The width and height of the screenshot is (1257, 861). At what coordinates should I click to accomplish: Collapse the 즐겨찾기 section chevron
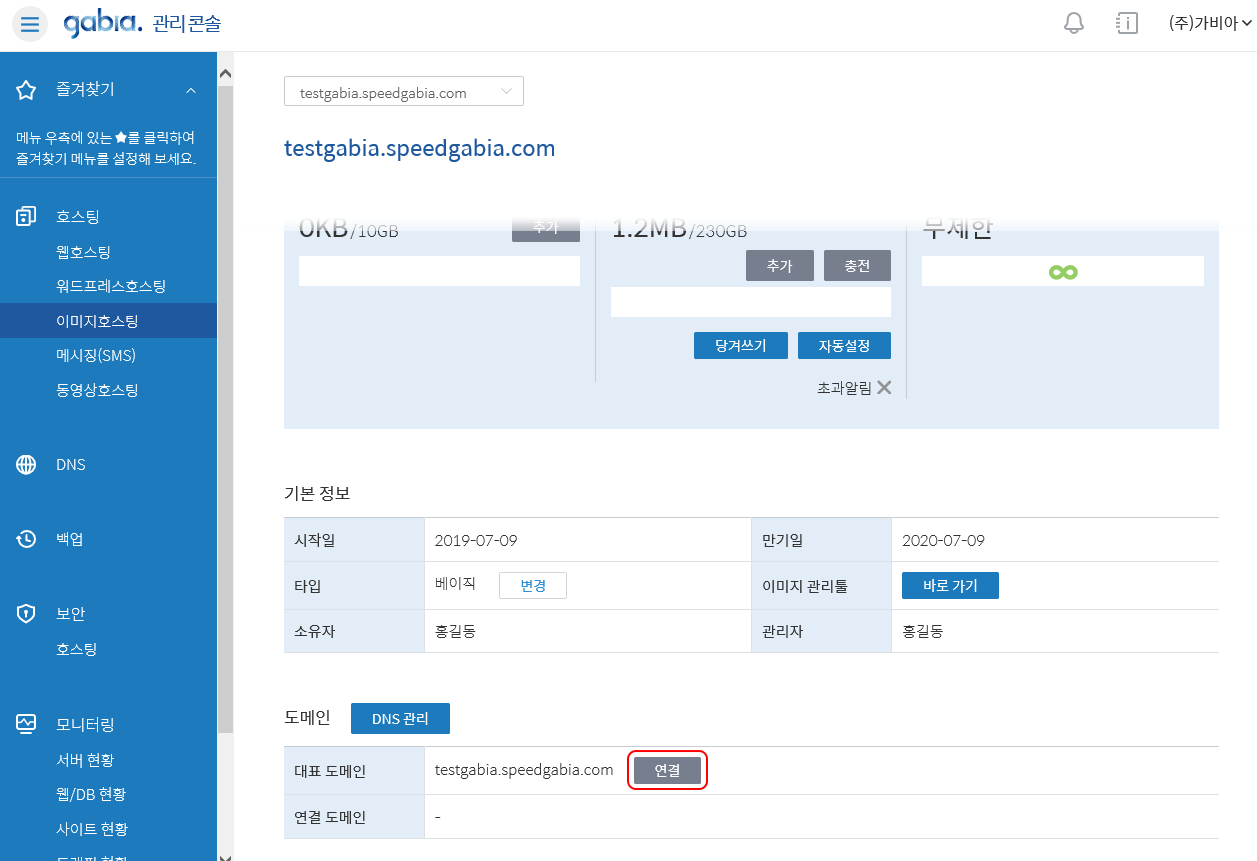pyautogui.click(x=191, y=91)
